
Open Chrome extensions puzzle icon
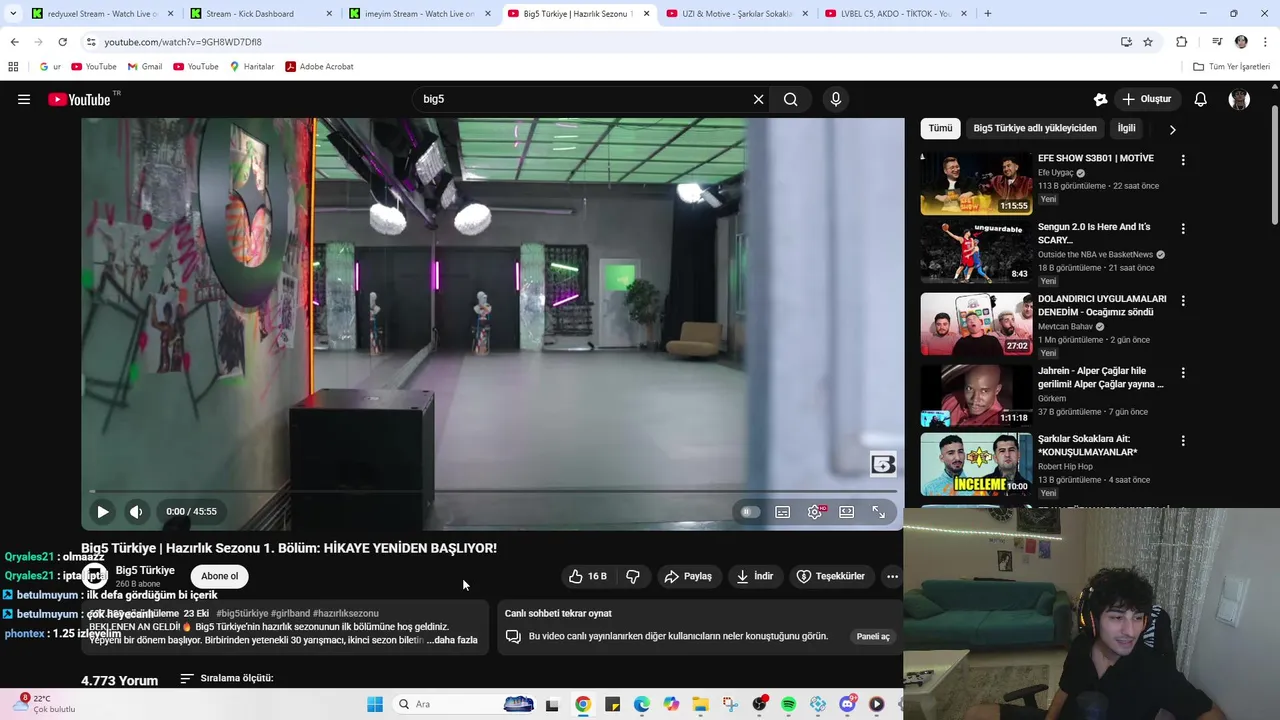(1182, 42)
